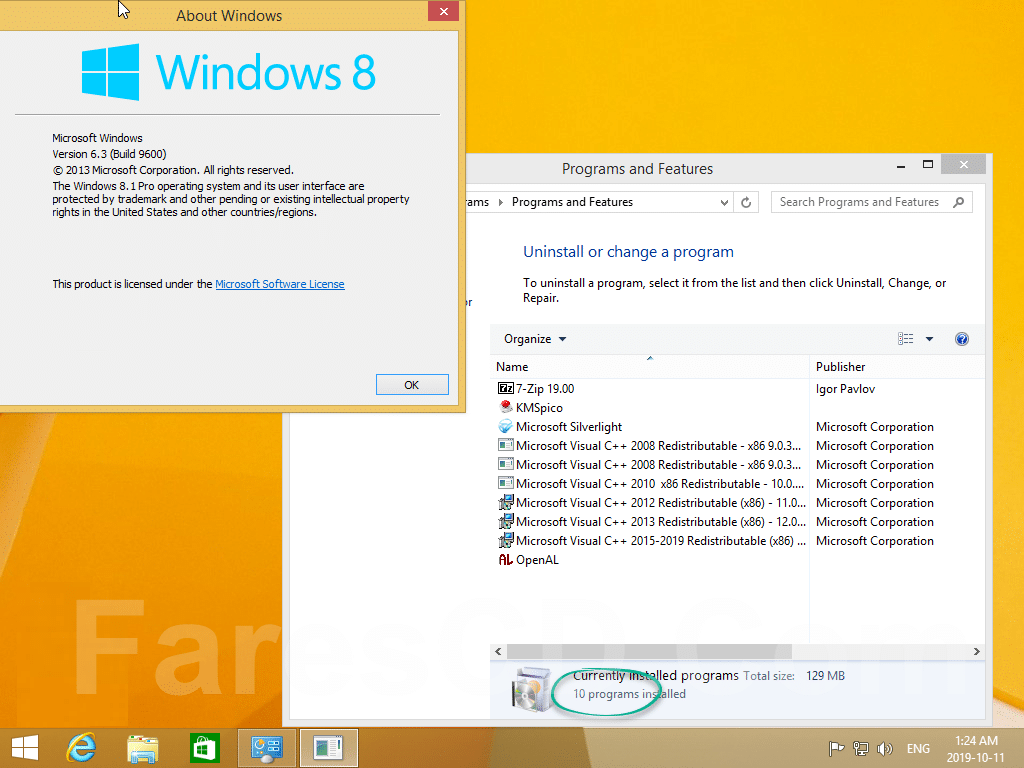1024x768 pixels.
Task: Sort by the Publisher column header
Action: pos(840,367)
